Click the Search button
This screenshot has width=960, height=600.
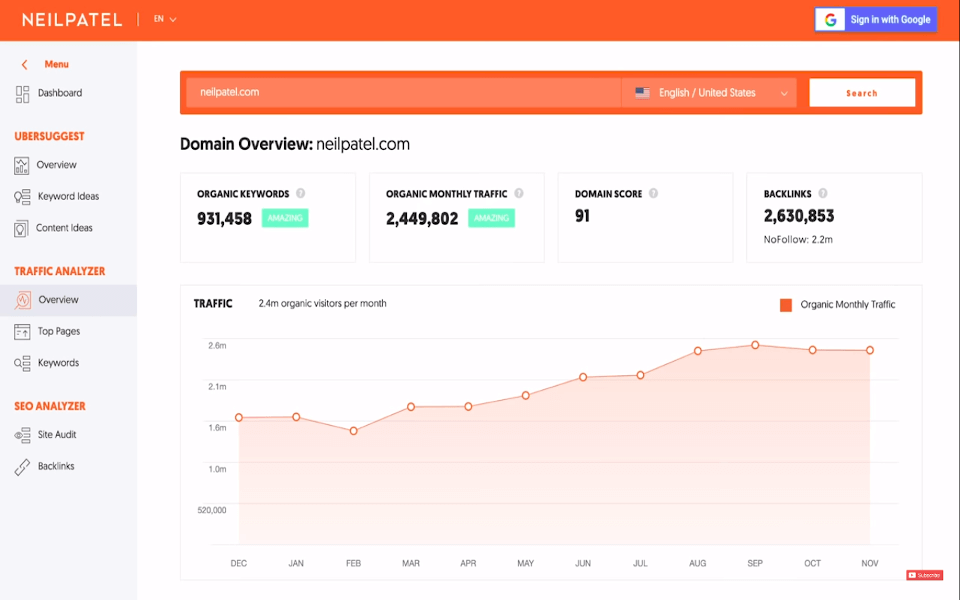(x=862, y=93)
